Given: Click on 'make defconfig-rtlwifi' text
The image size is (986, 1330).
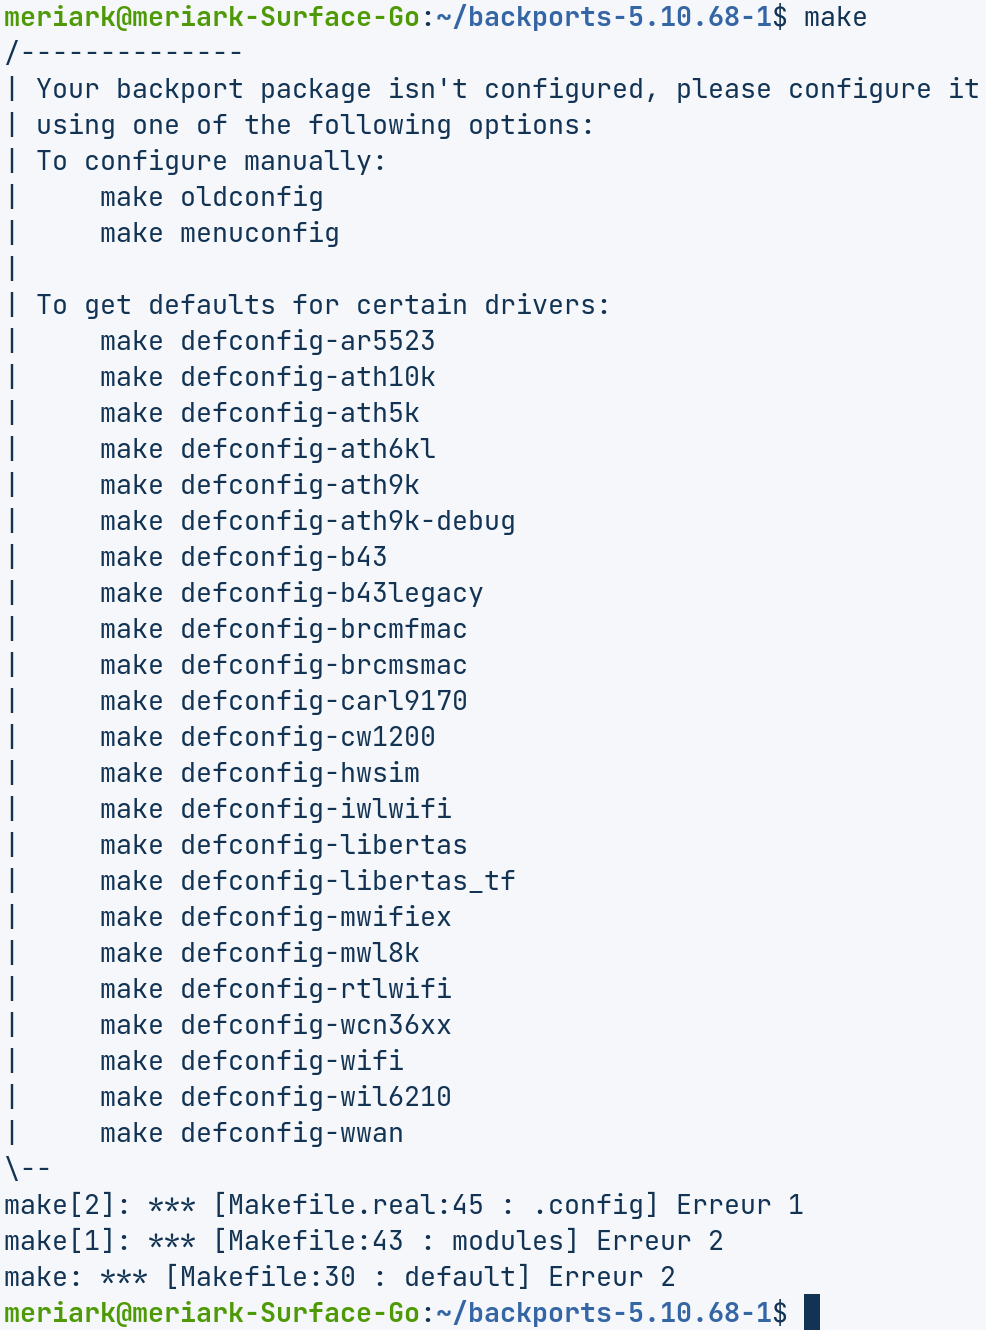Looking at the screenshot, I should [275, 989].
